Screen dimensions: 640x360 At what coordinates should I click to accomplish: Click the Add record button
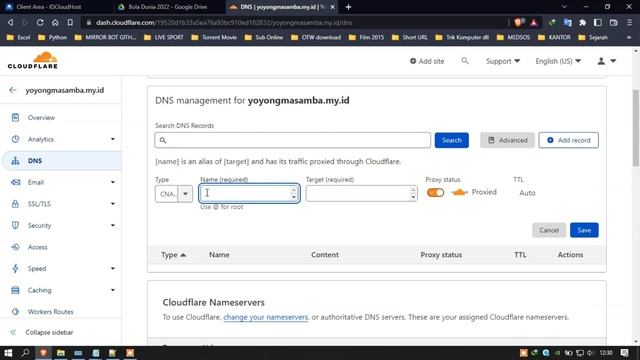(x=569, y=140)
